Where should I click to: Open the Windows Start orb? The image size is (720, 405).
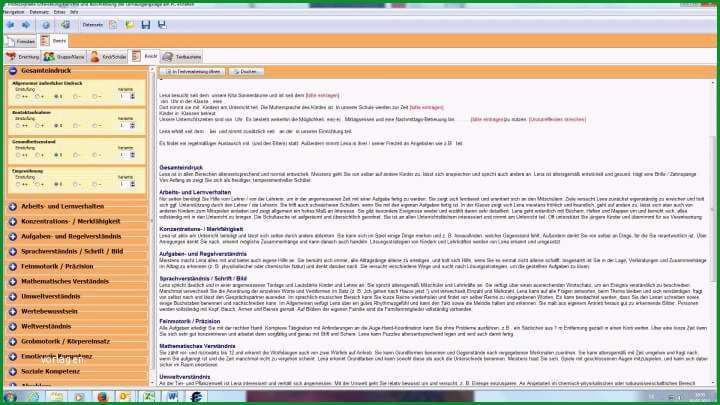(10, 397)
